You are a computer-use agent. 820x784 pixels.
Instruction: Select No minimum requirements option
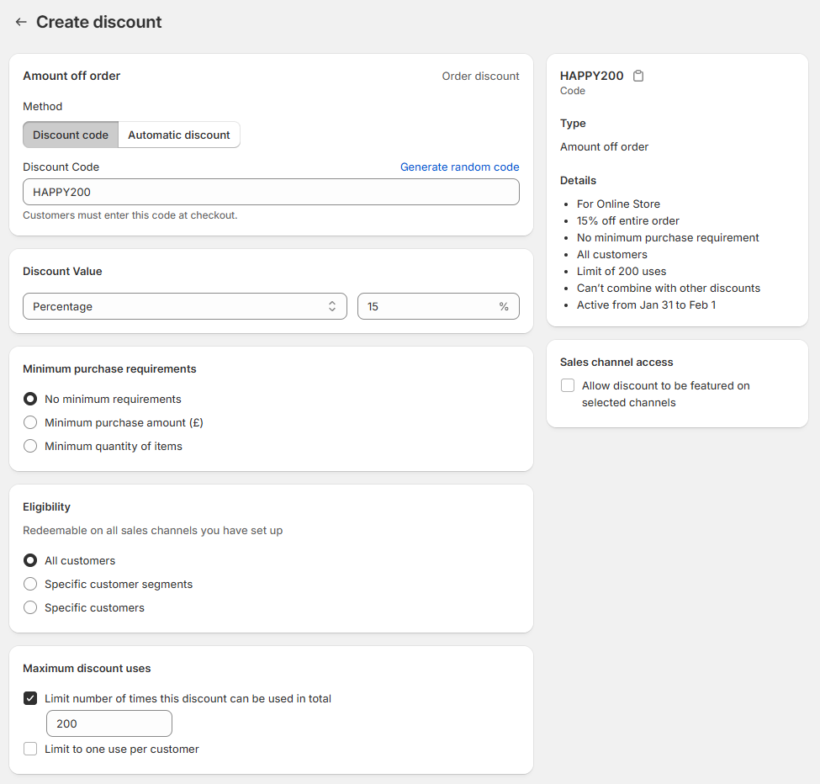(x=30, y=399)
